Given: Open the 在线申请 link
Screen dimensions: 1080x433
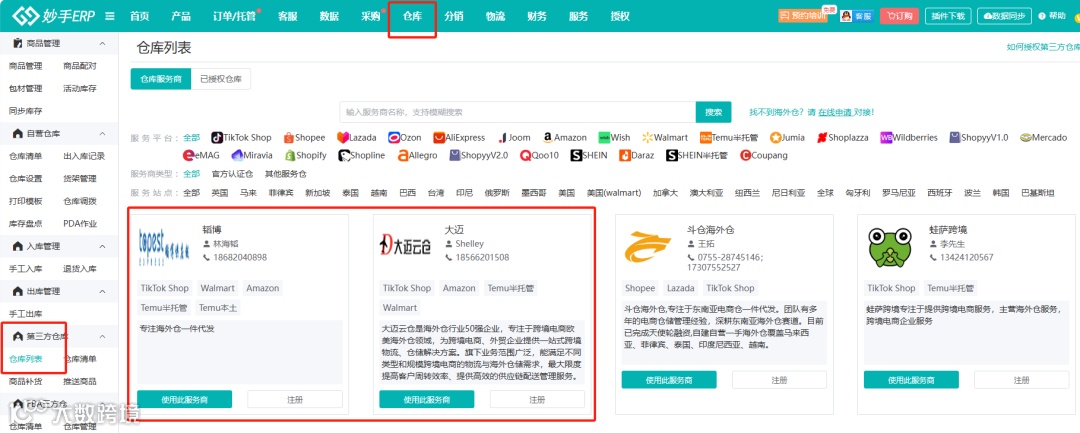Looking at the screenshot, I should pos(835,112).
